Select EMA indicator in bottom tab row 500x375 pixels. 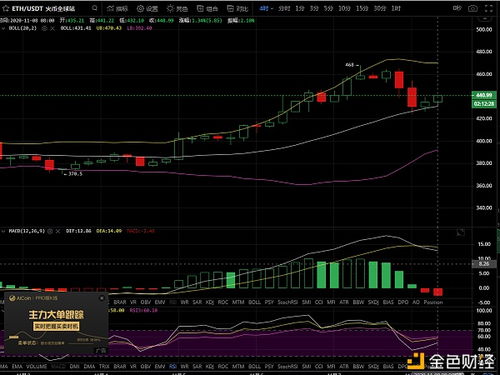click(x=17, y=366)
